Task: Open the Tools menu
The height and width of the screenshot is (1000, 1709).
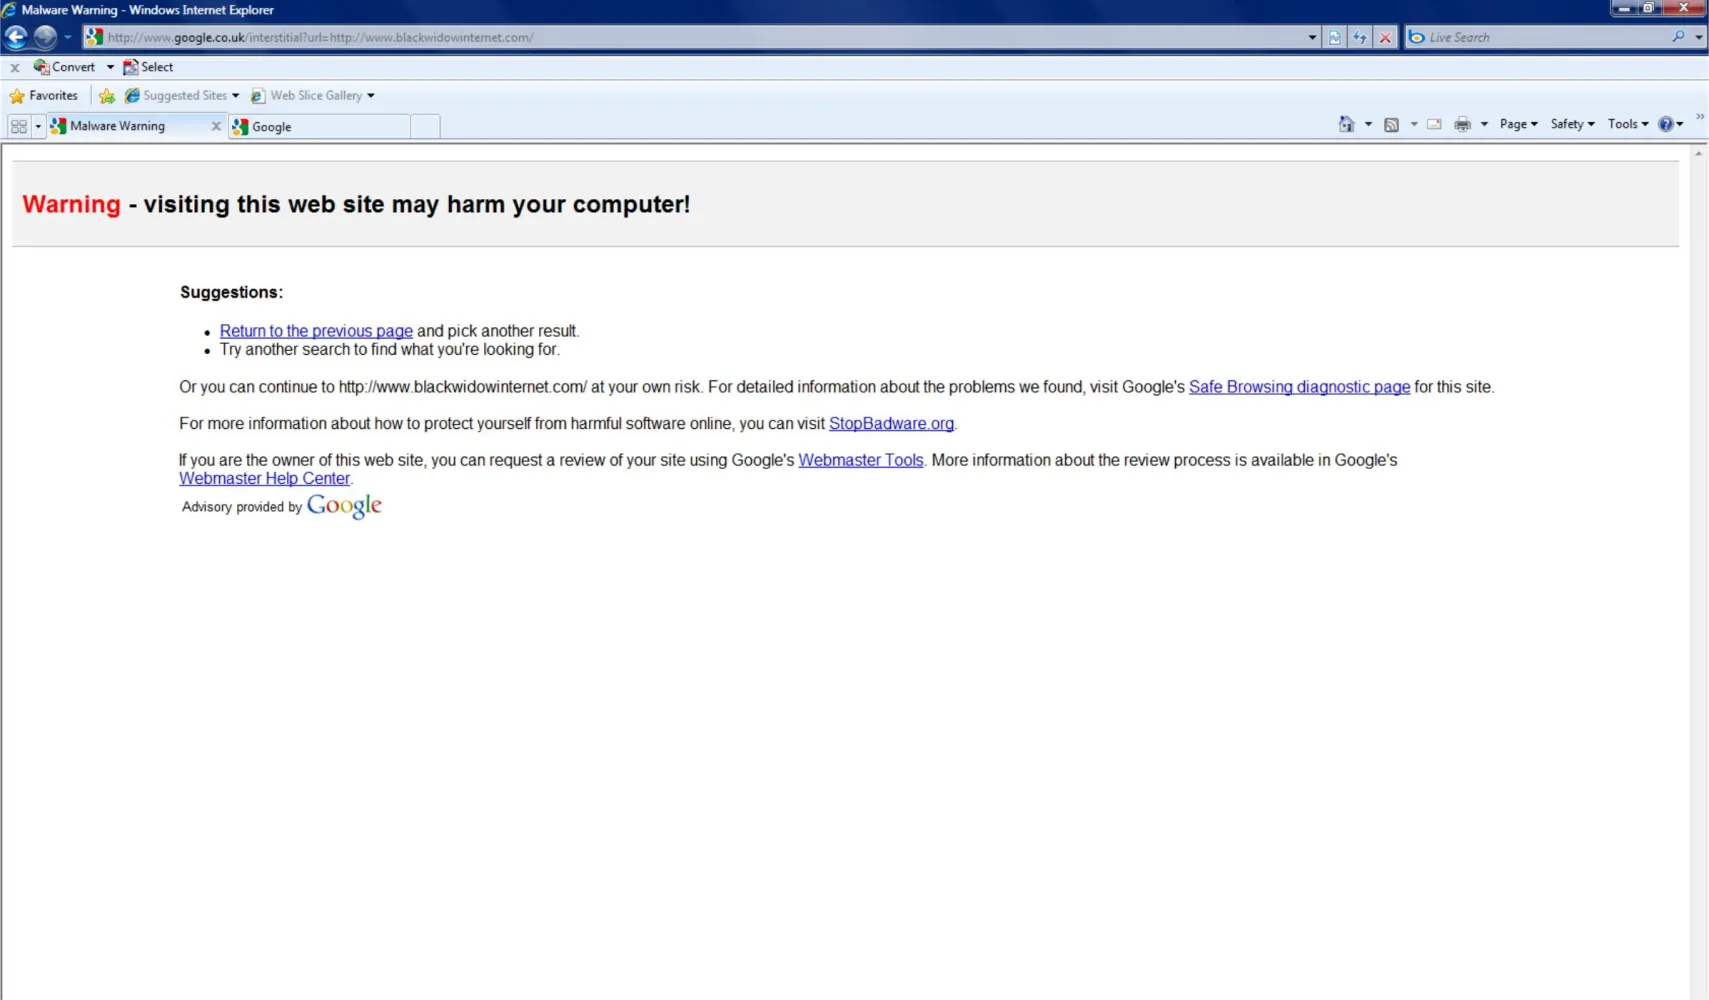Action: 1628,124
